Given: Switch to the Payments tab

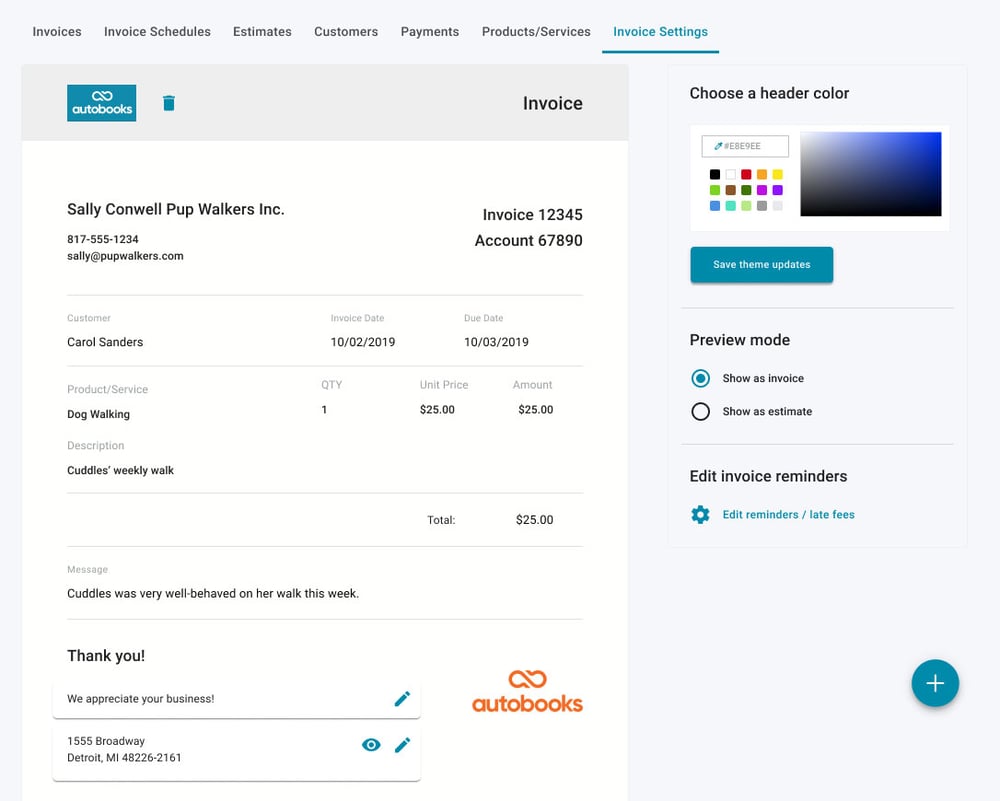Looking at the screenshot, I should [x=429, y=31].
